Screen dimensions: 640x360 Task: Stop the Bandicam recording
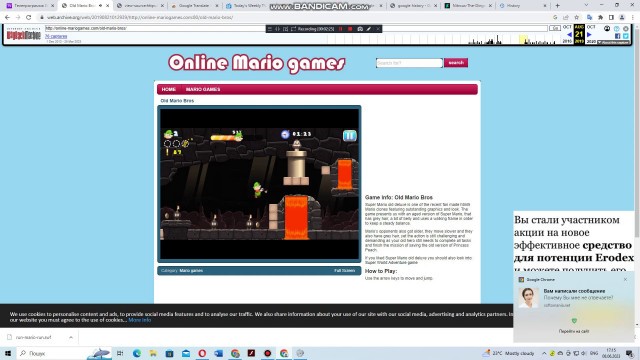[x=350, y=29]
